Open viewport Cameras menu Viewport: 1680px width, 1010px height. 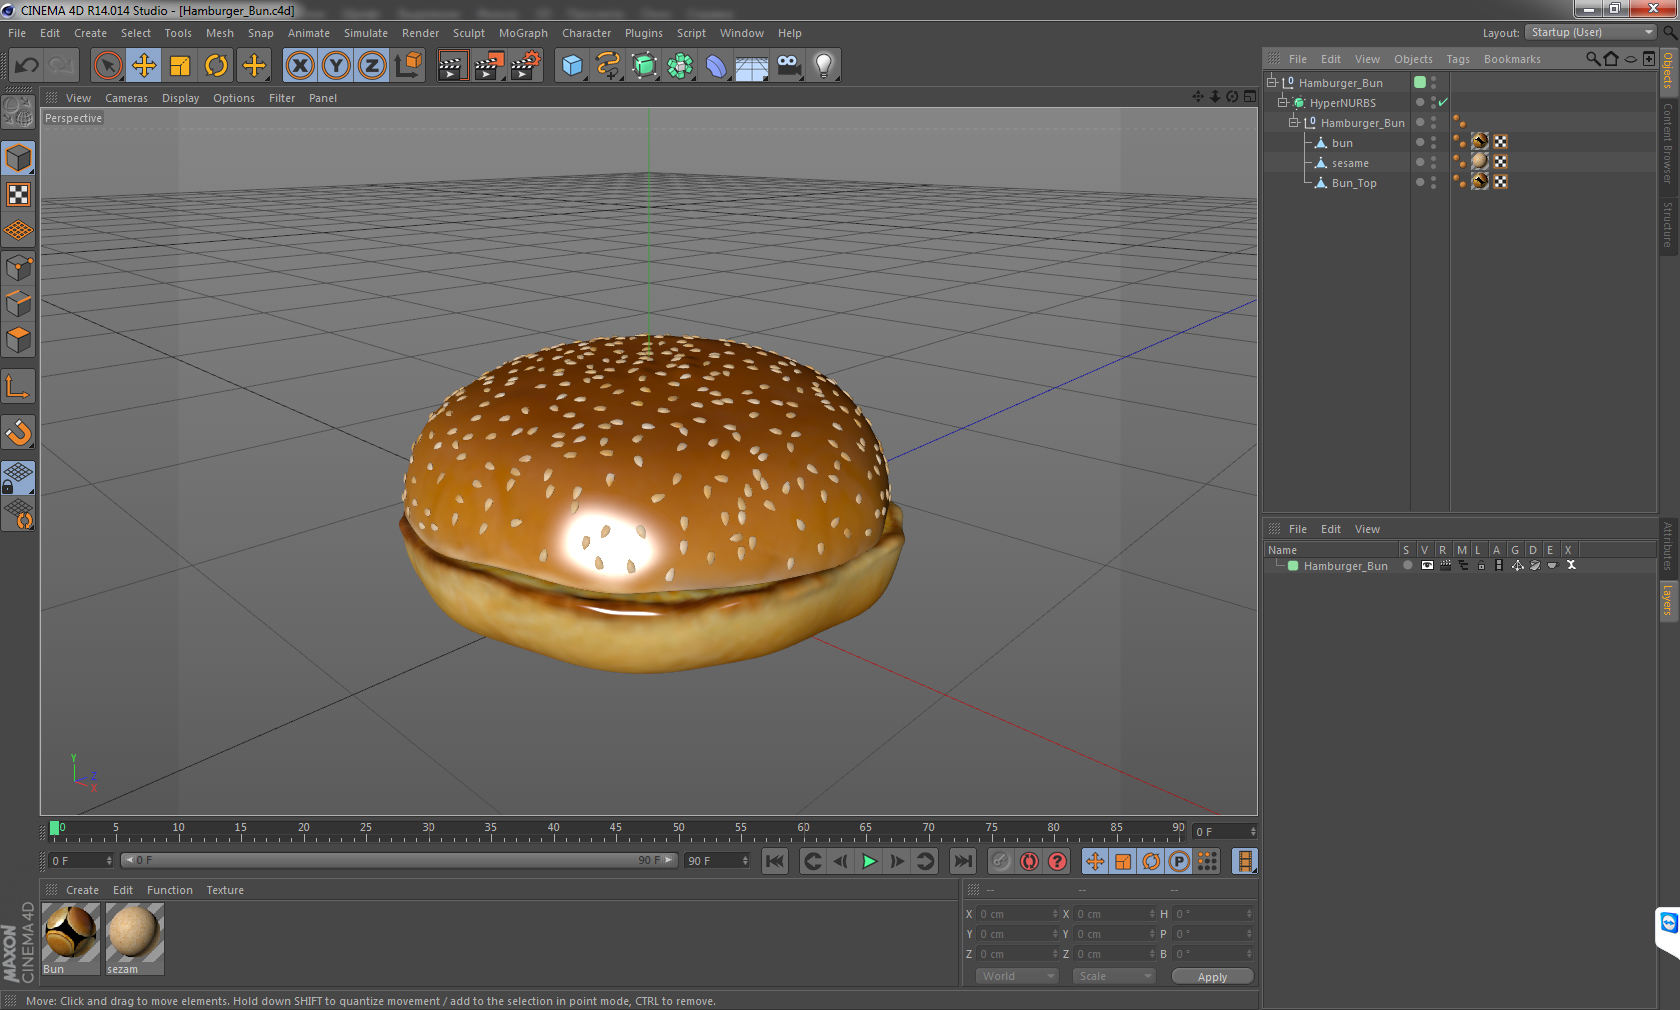126,98
